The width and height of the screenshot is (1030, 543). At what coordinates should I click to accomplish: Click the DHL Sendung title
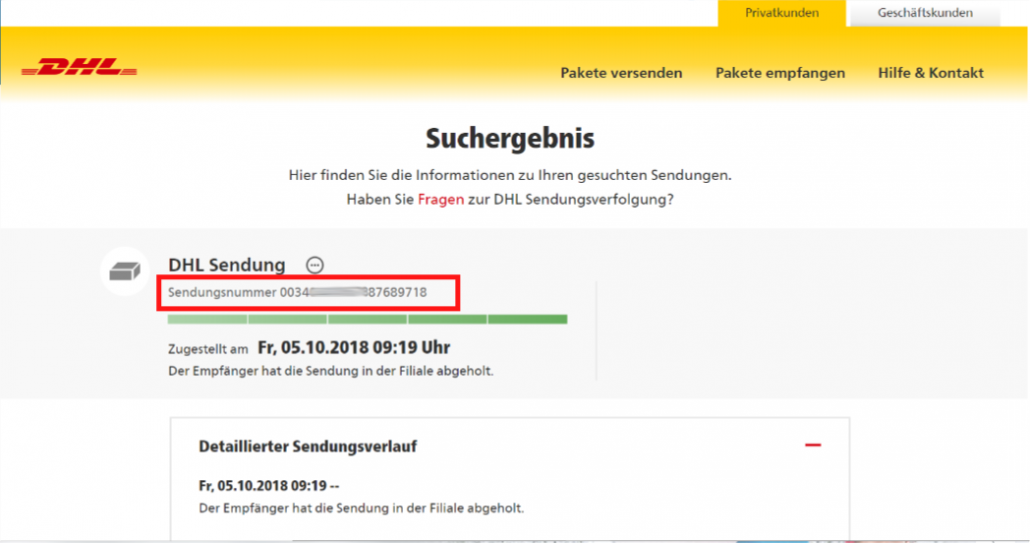tap(227, 265)
